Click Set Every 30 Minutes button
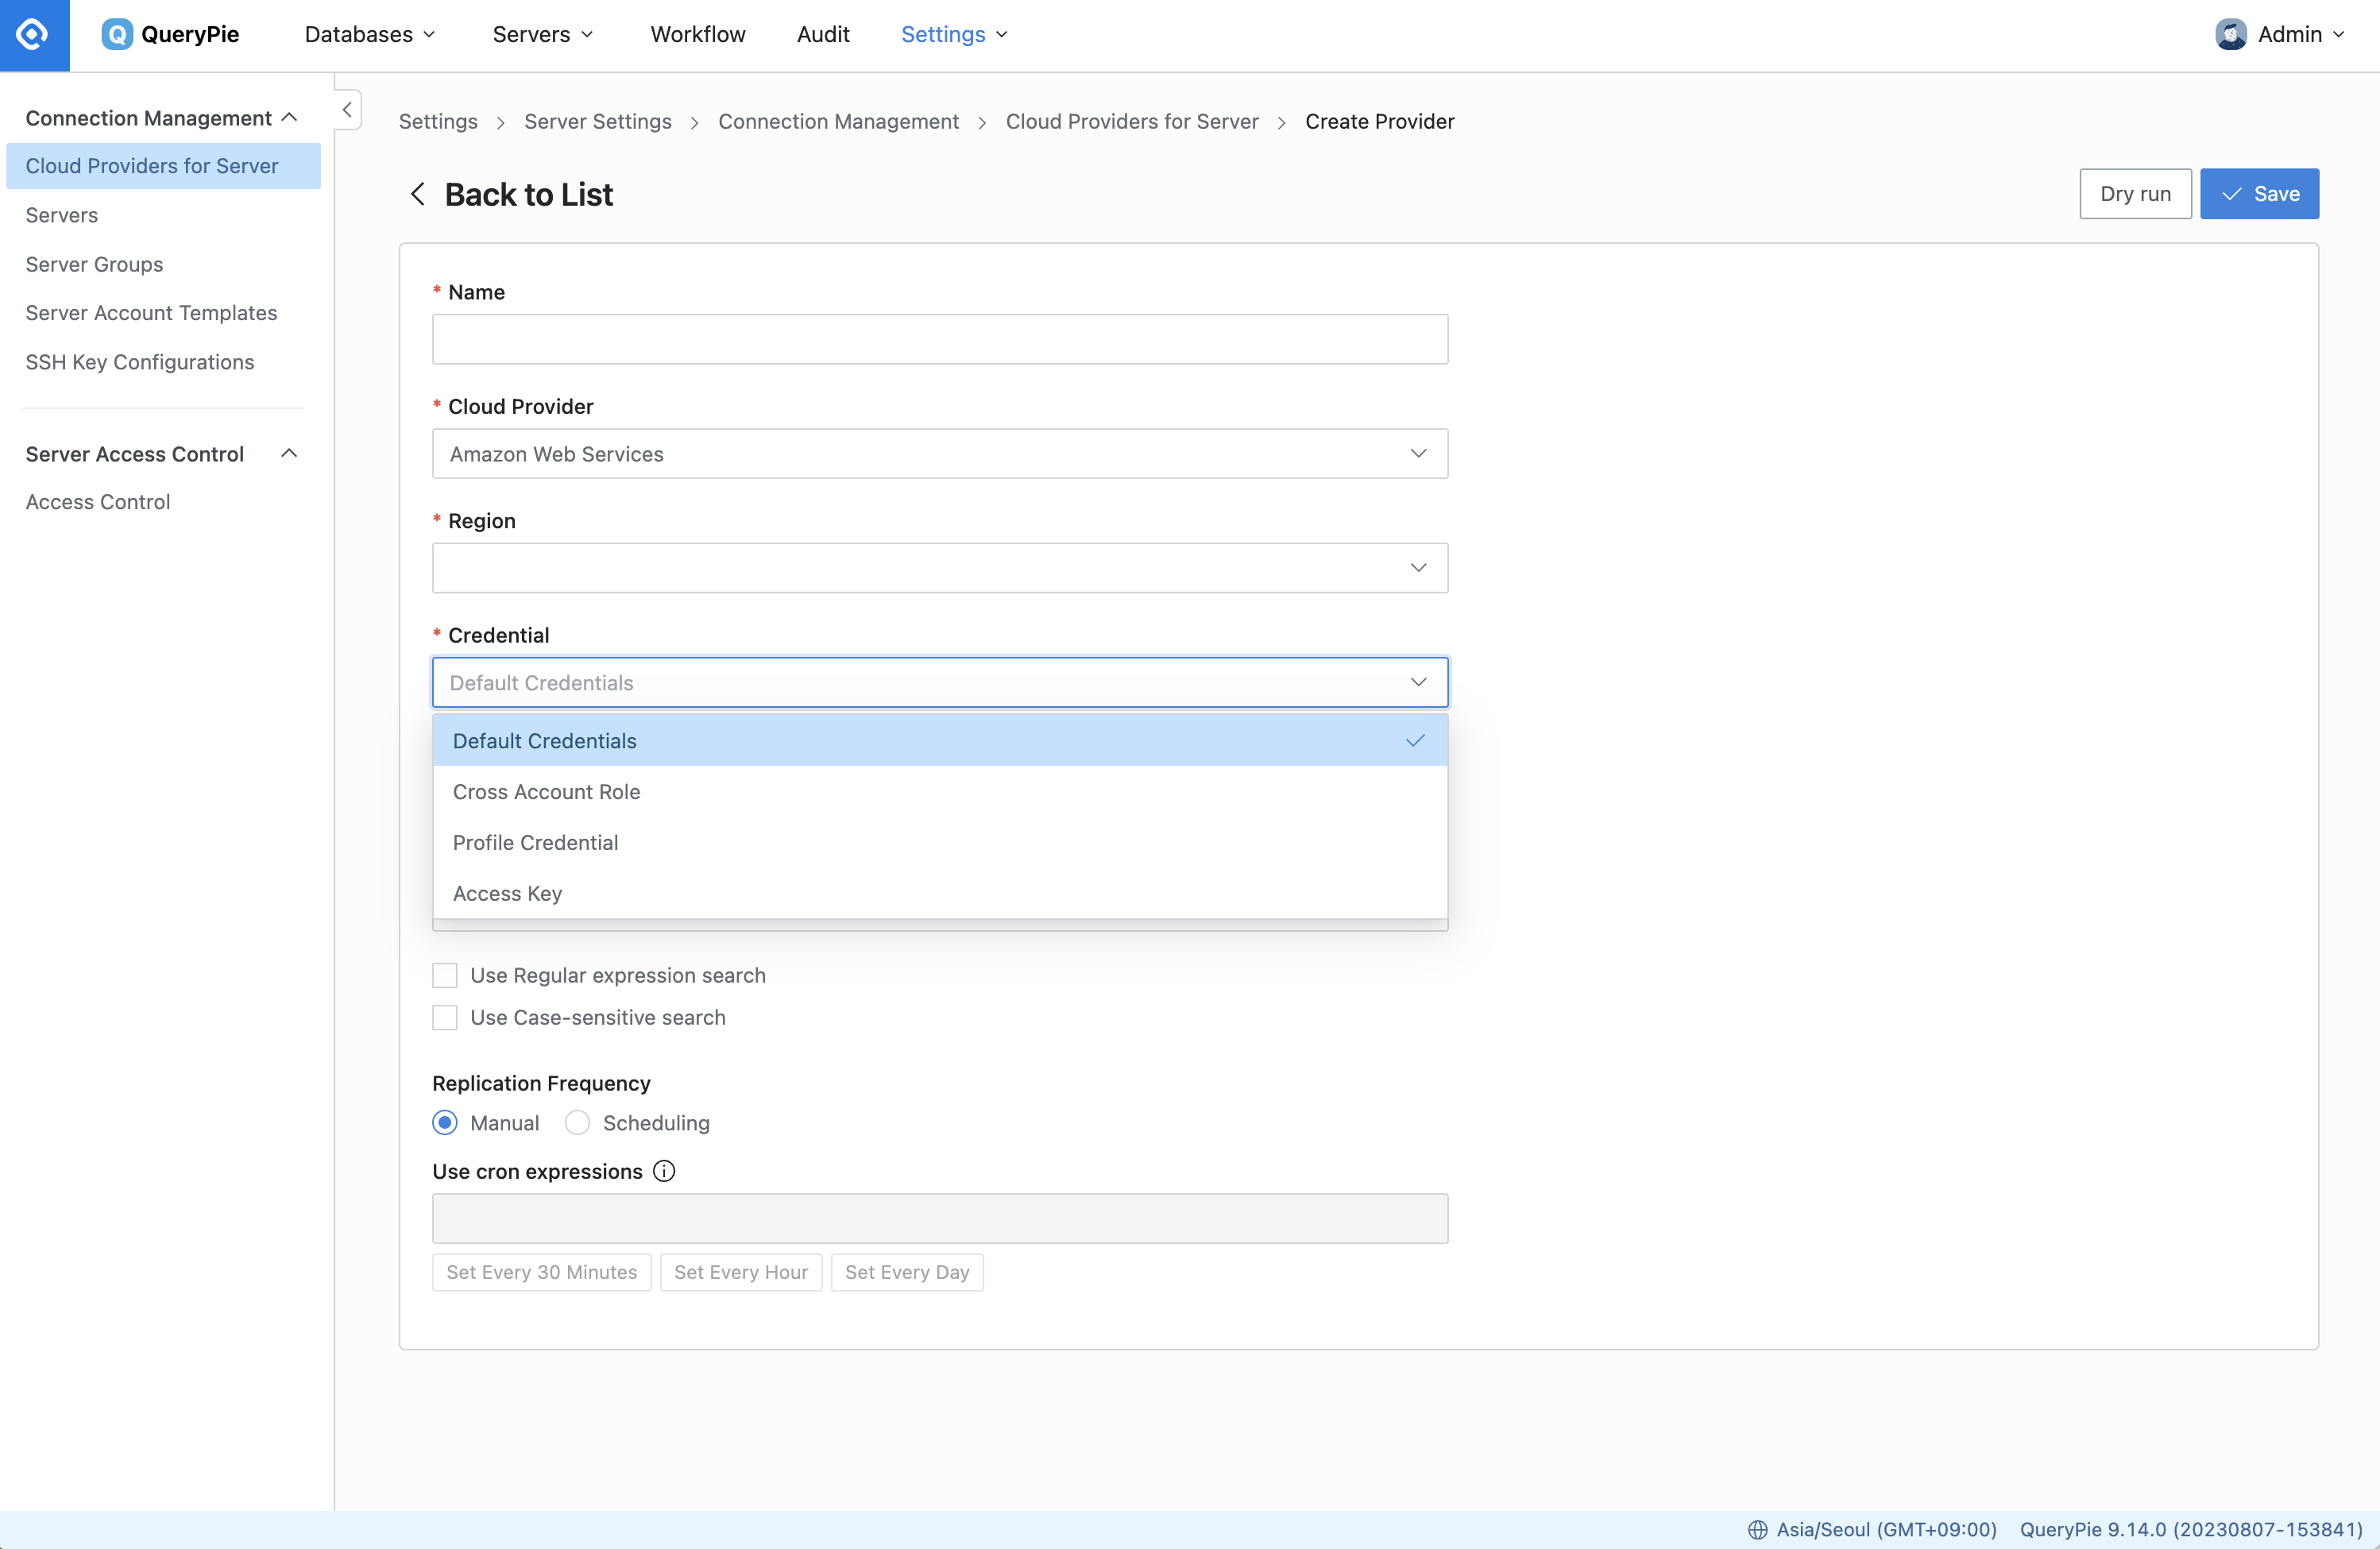The width and height of the screenshot is (2380, 1549). pyautogui.click(x=542, y=1272)
